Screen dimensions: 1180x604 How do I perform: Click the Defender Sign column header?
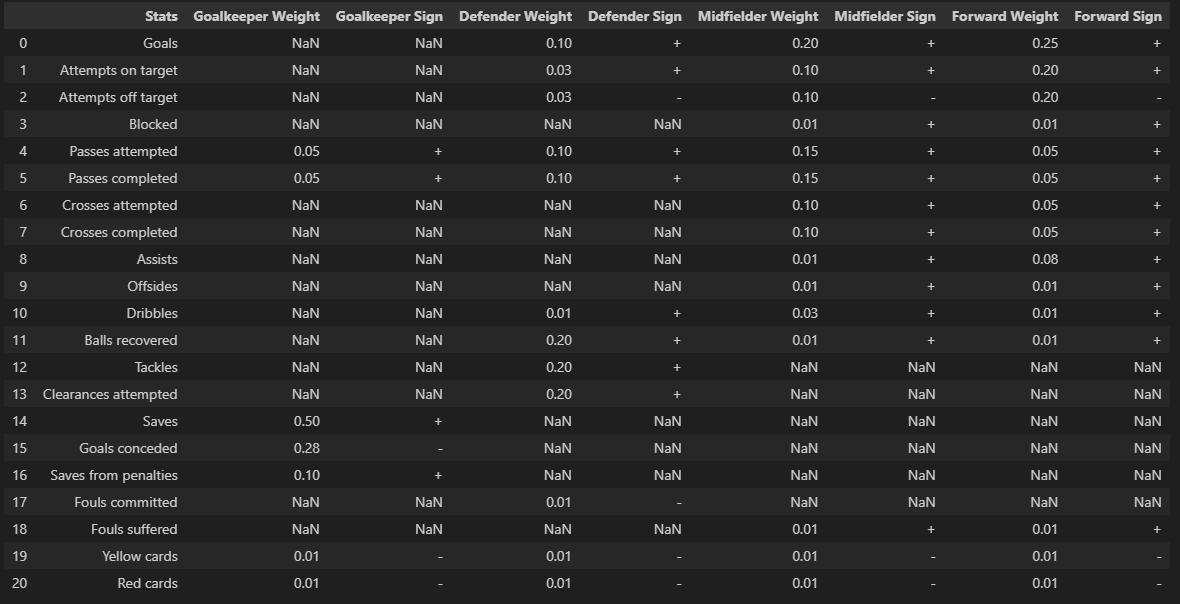[635, 16]
